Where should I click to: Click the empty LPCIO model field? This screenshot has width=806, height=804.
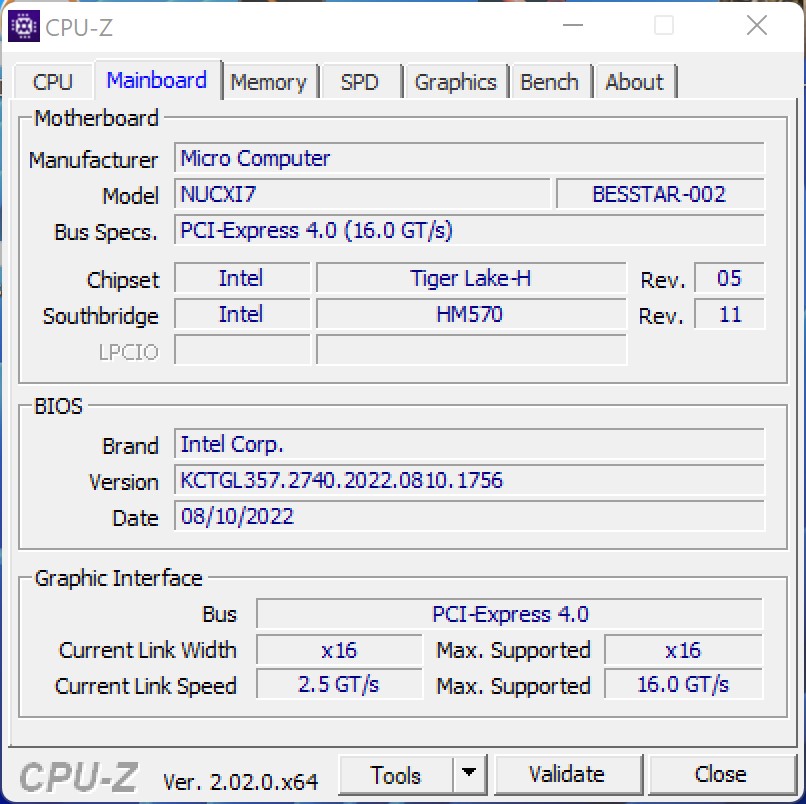[471, 350]
